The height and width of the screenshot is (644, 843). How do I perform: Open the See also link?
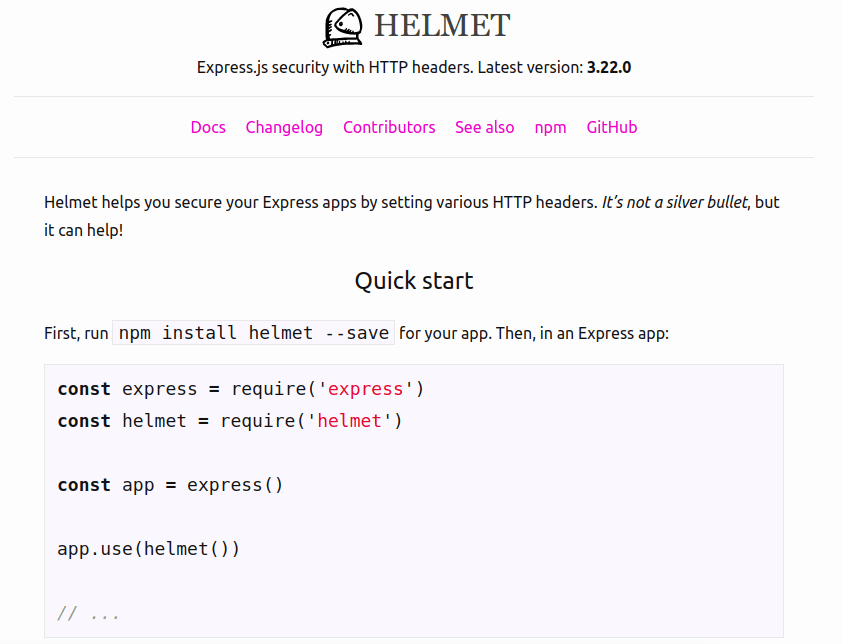pos(484,127)
